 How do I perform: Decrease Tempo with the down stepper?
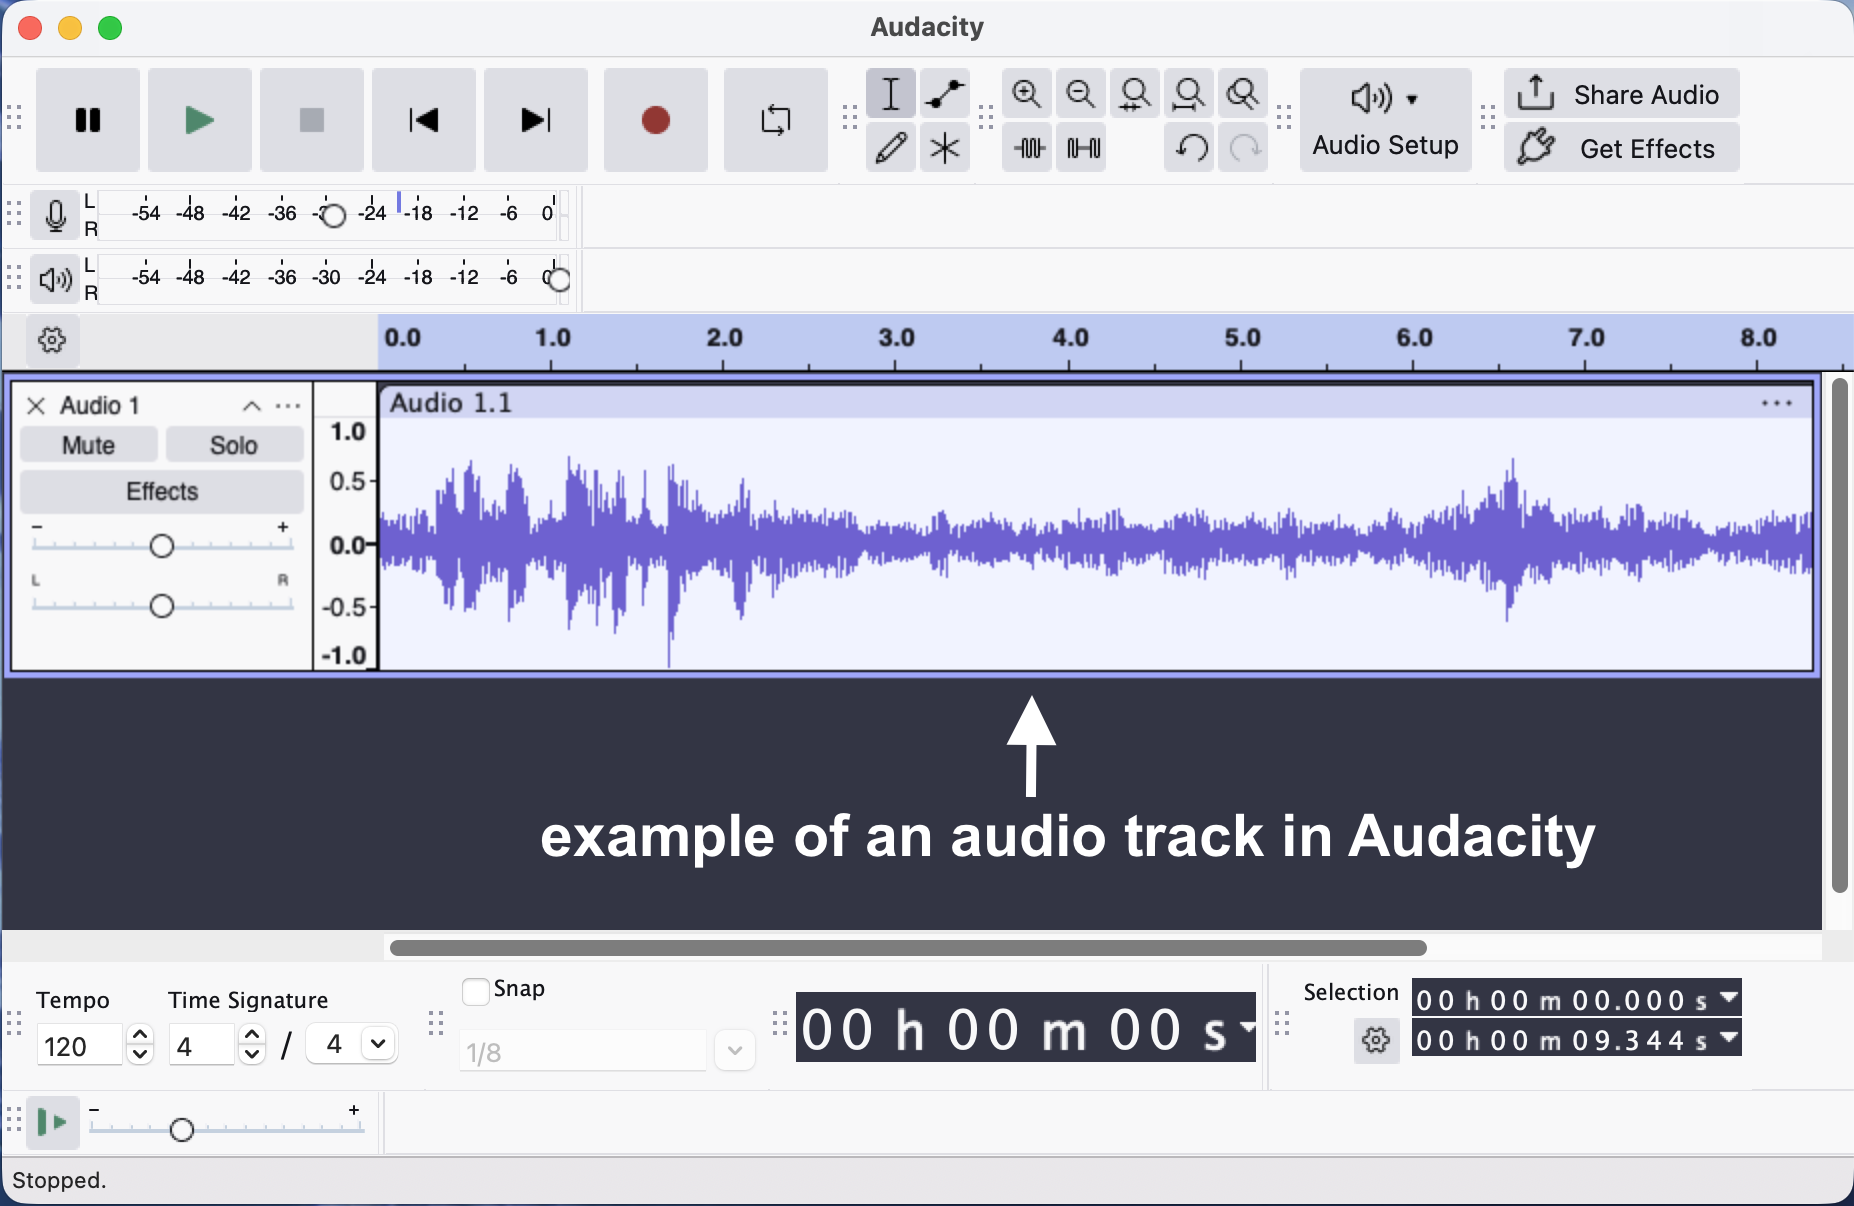pyautogui.click(x=141, y=1055)
